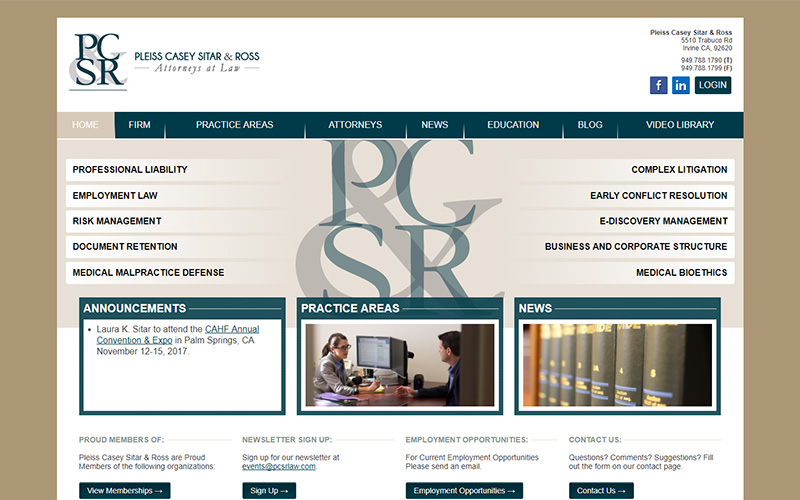Open the VIDEO LIBRARY menu item
Image resolution: width=800 pixels, height=500 pixels.
point(680,125)
